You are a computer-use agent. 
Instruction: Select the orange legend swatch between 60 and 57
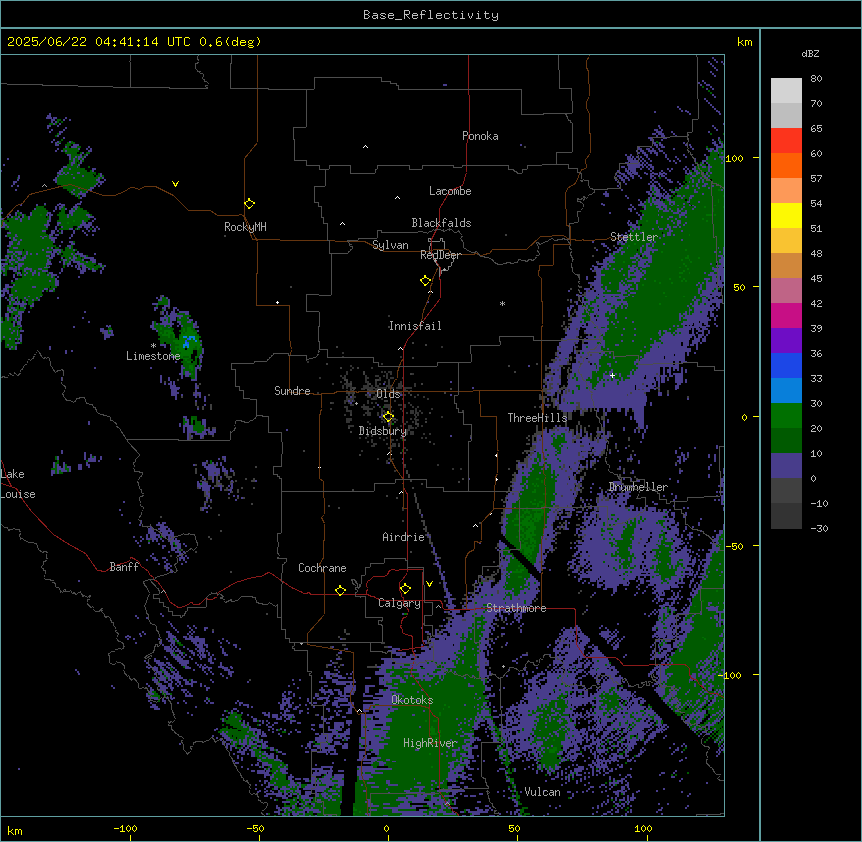coord(786,165)
